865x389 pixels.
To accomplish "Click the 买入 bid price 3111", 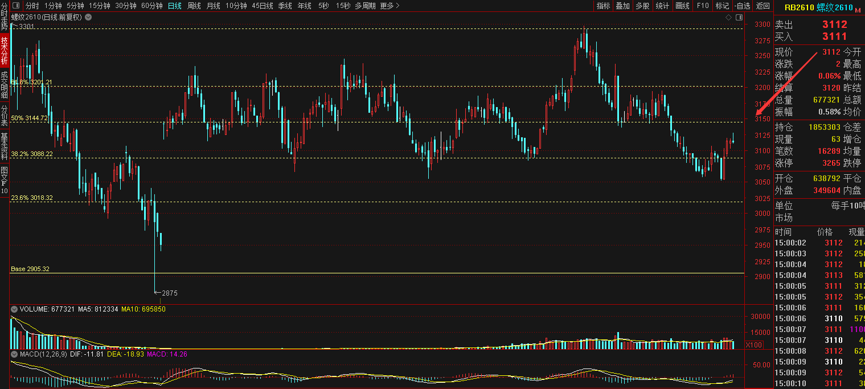I will [x=835, y=36].
